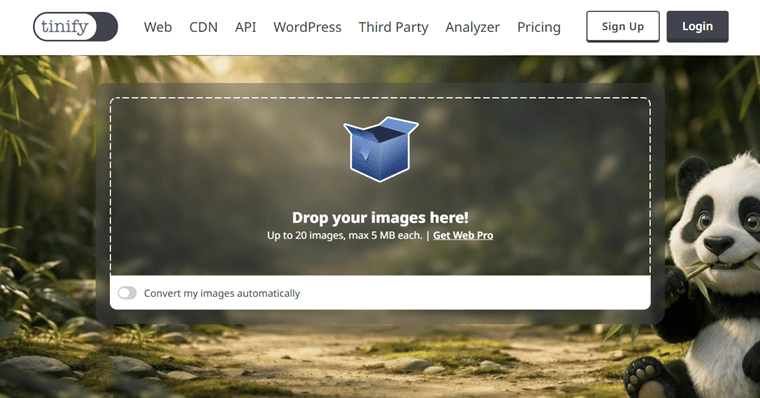The width and height of the screenshot is (760, 398).
Task: Go to the CDN page
Action: point(203,27)
